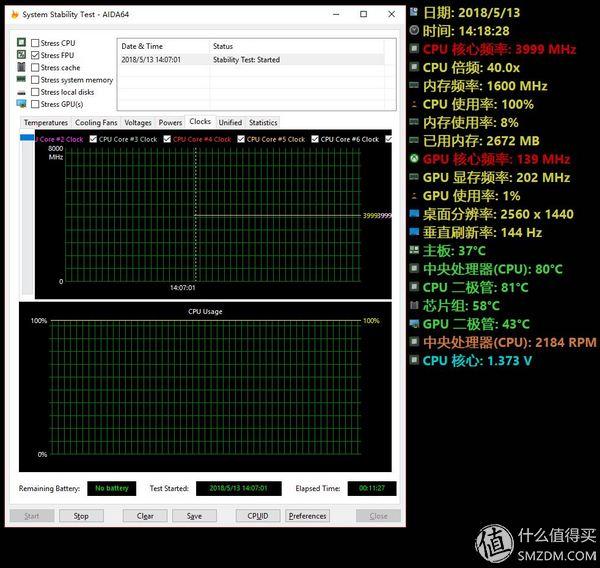Screen dimensions: 600x568
Task: Click the memory icon next to 已用内存
Action: (414, 140)
